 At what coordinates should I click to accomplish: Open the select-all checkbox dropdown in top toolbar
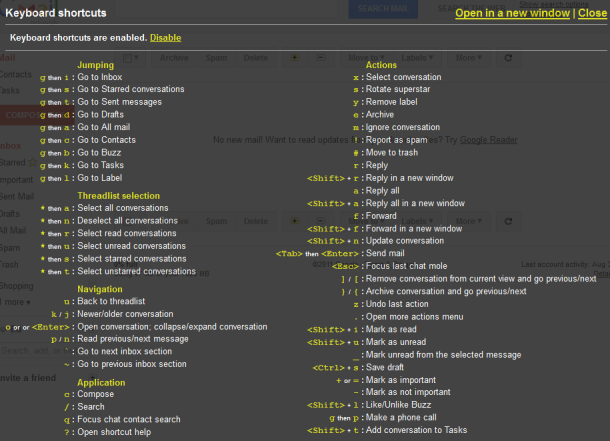tap(130, 58)
